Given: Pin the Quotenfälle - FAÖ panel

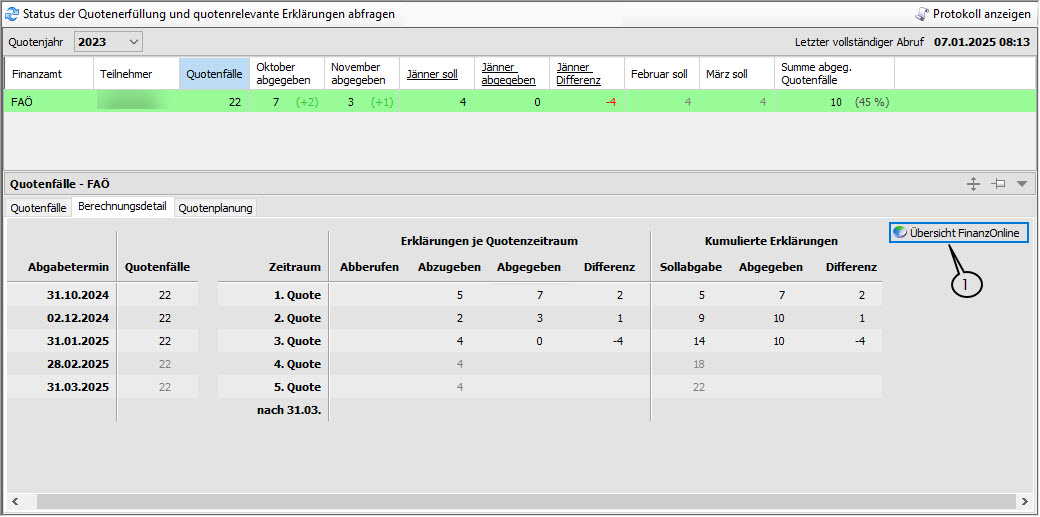Looking at the screenshot, I should point(997,184).
